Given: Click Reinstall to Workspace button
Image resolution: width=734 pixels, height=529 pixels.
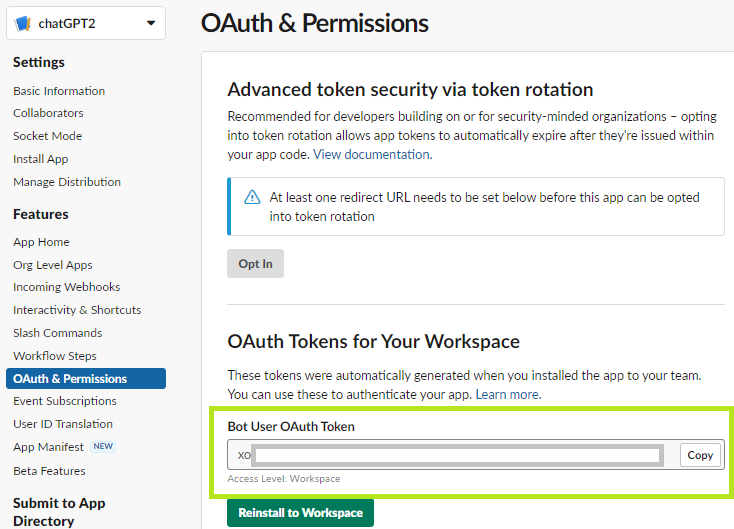Looking at the screenshot, I should pyautogui.click(x=300, y=513).
